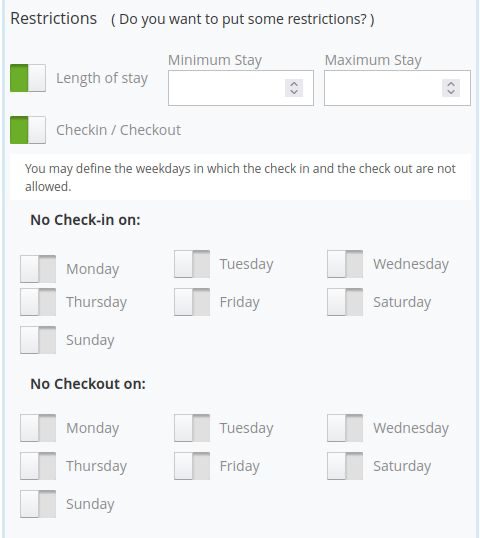480x538 pixels.
Task: Turn on No Check-in for Sunday
Action: pyautogui.click(x=38, y=340)
